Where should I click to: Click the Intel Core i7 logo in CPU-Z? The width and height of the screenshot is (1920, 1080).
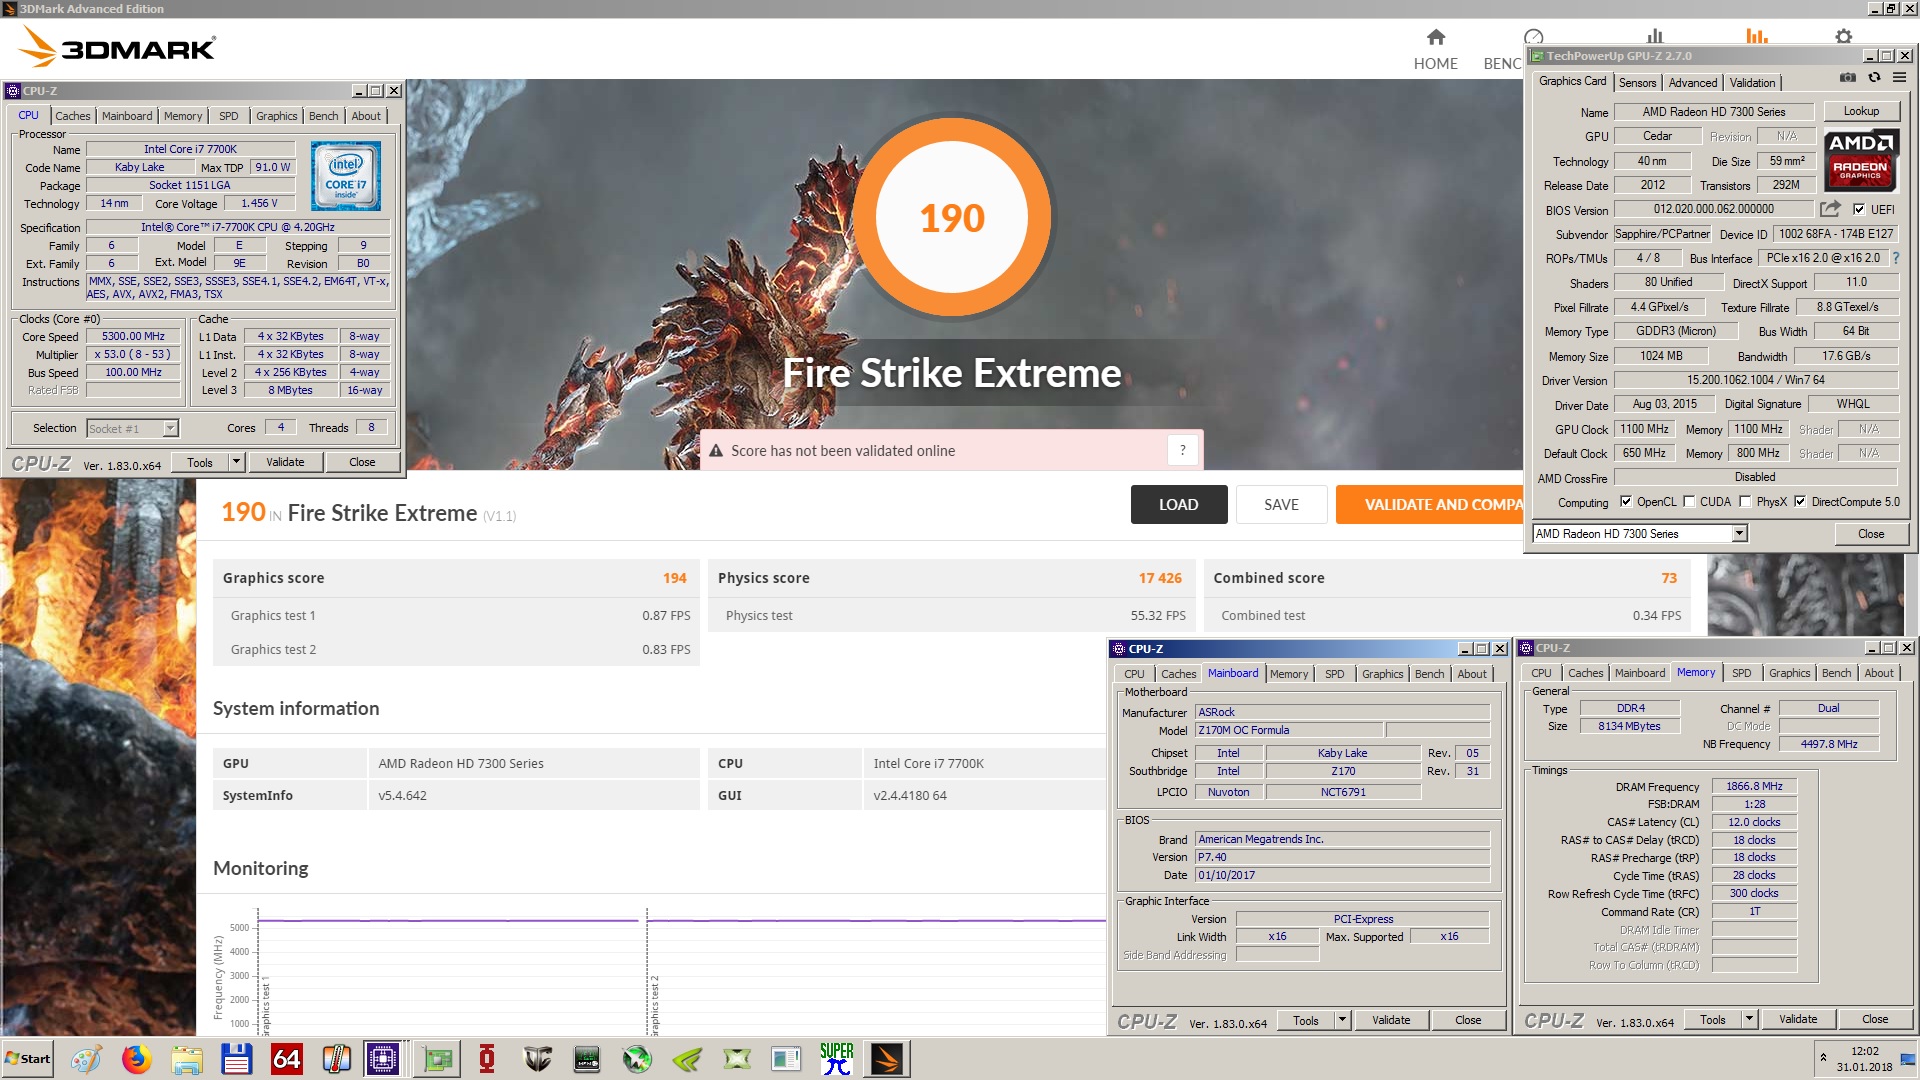pyautogui.click(x=346, y=176)
